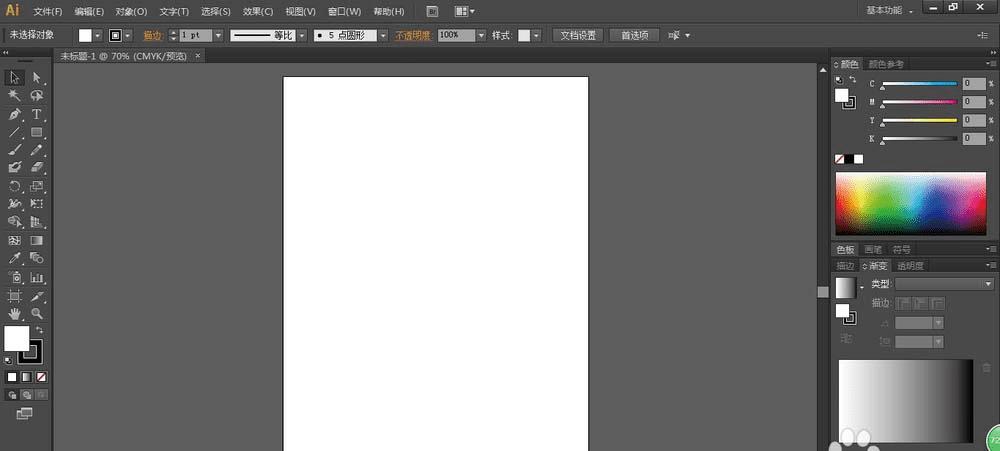Open the 基本功能 workspace switcher
This screenshot has height=451, width=1000.
coord(888,10)
